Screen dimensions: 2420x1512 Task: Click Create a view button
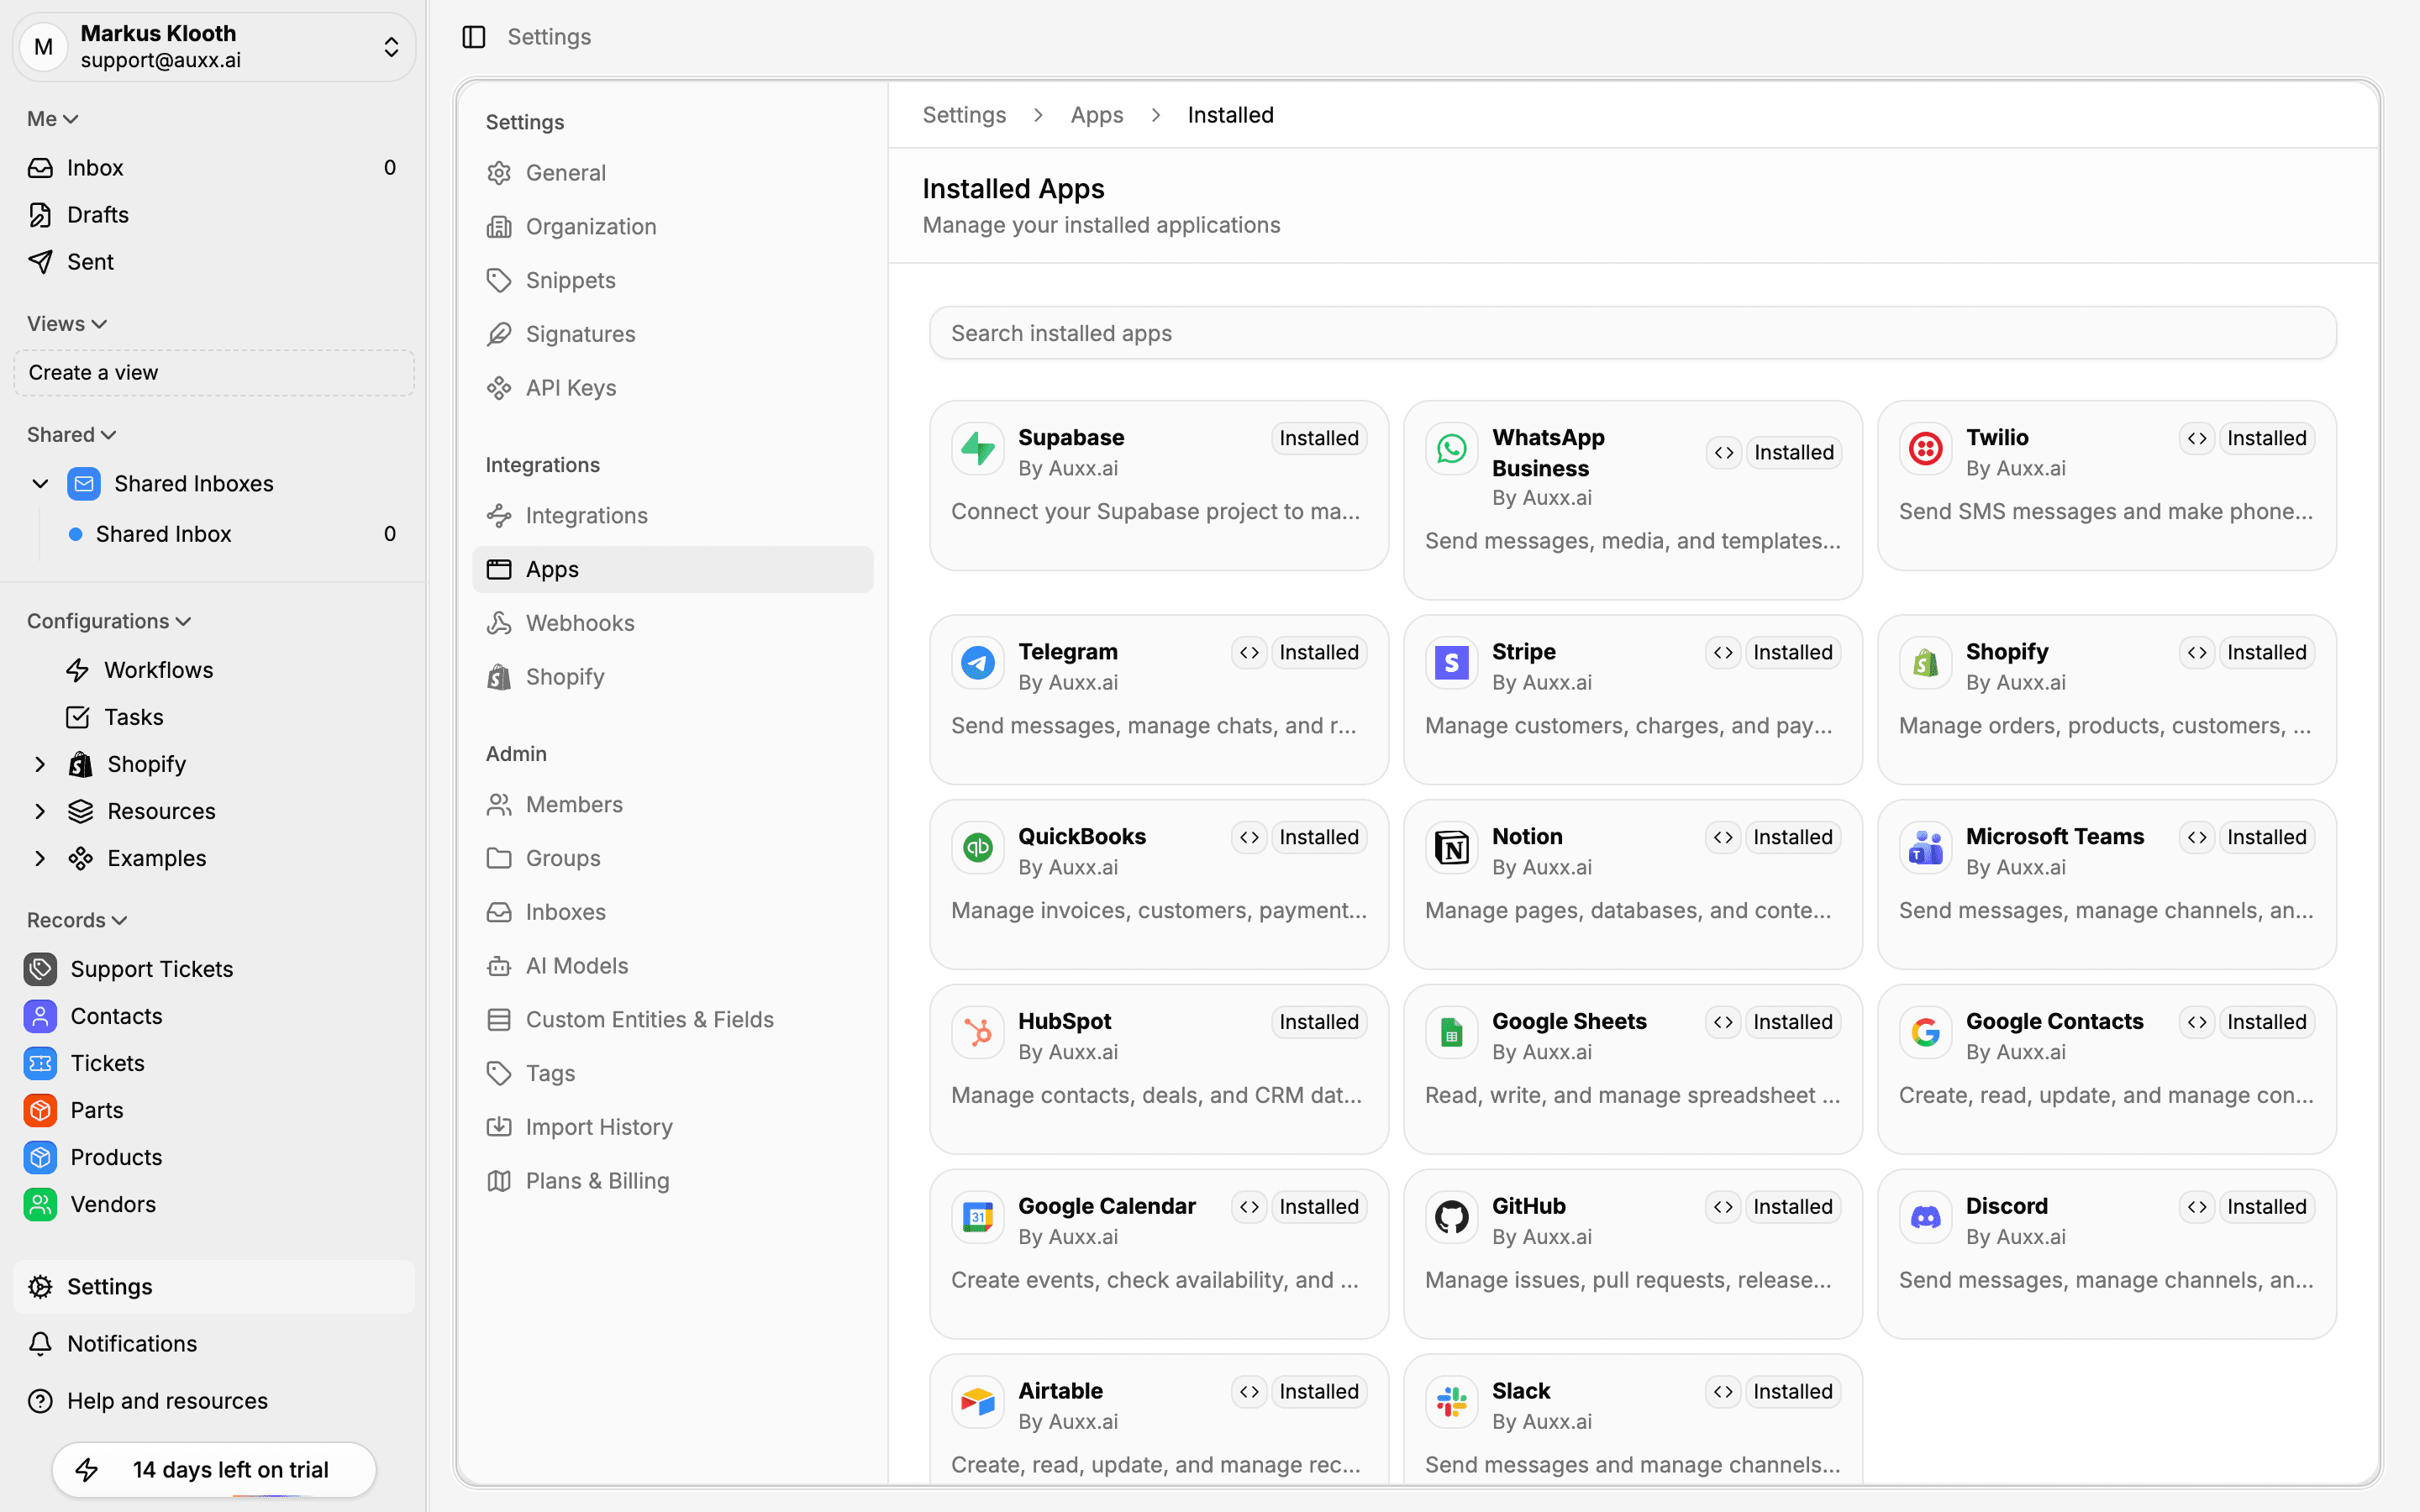click(214, 373)
